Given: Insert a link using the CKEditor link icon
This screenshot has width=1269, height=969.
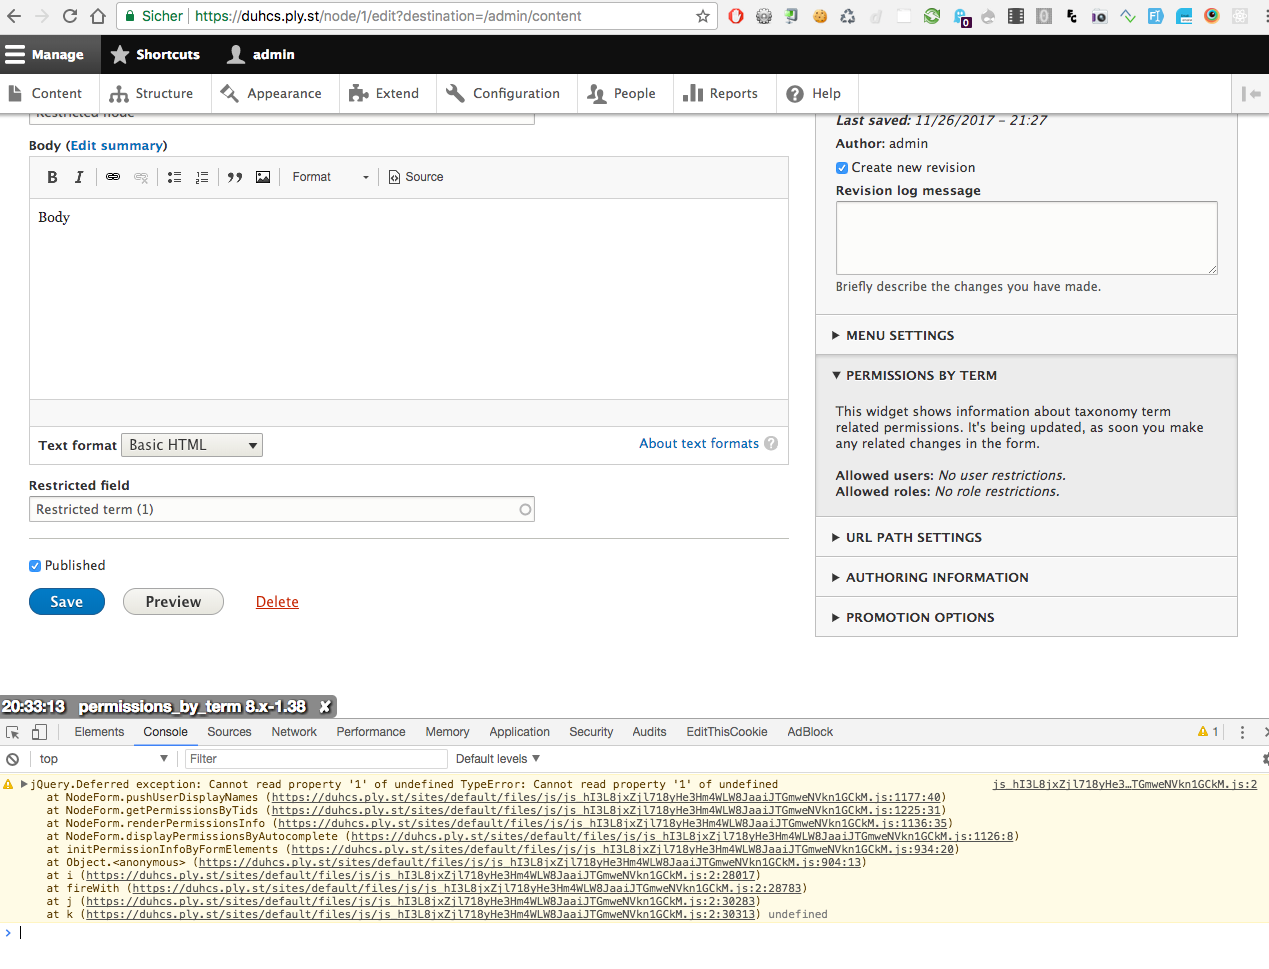Looking at the screenshot, I should (110, 177).
